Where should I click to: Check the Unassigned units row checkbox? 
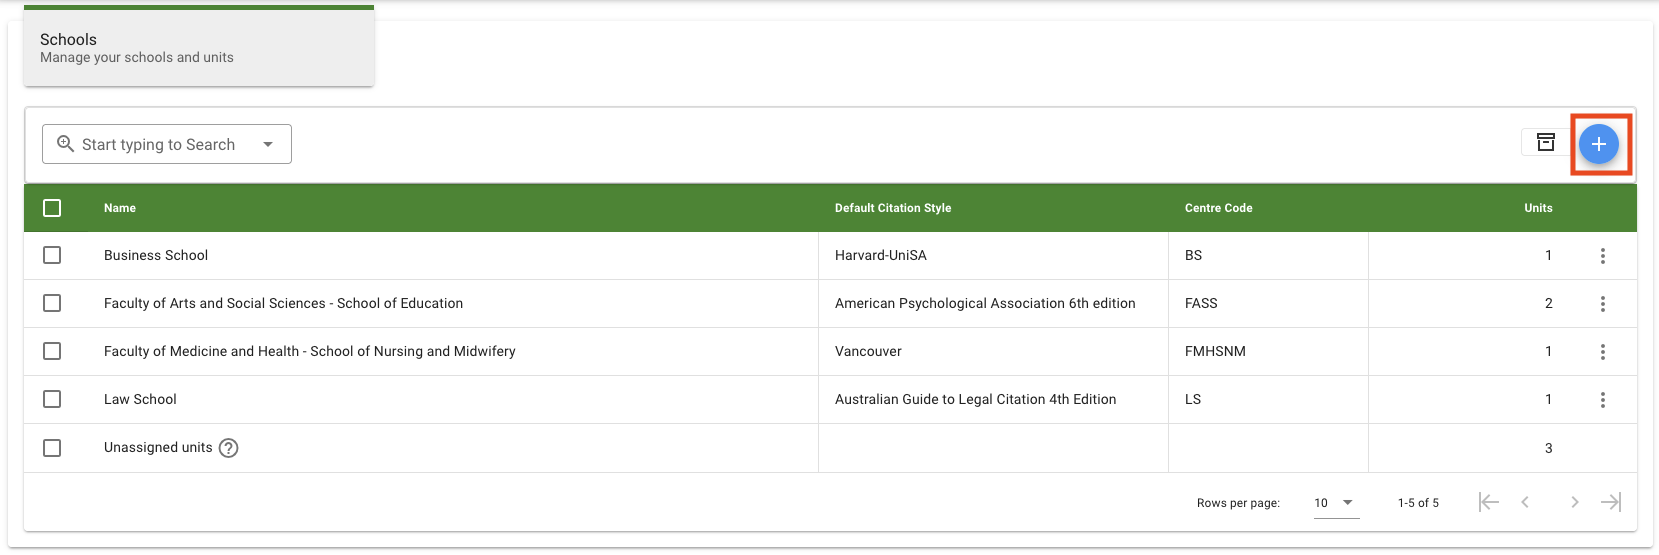coord(52,448)
